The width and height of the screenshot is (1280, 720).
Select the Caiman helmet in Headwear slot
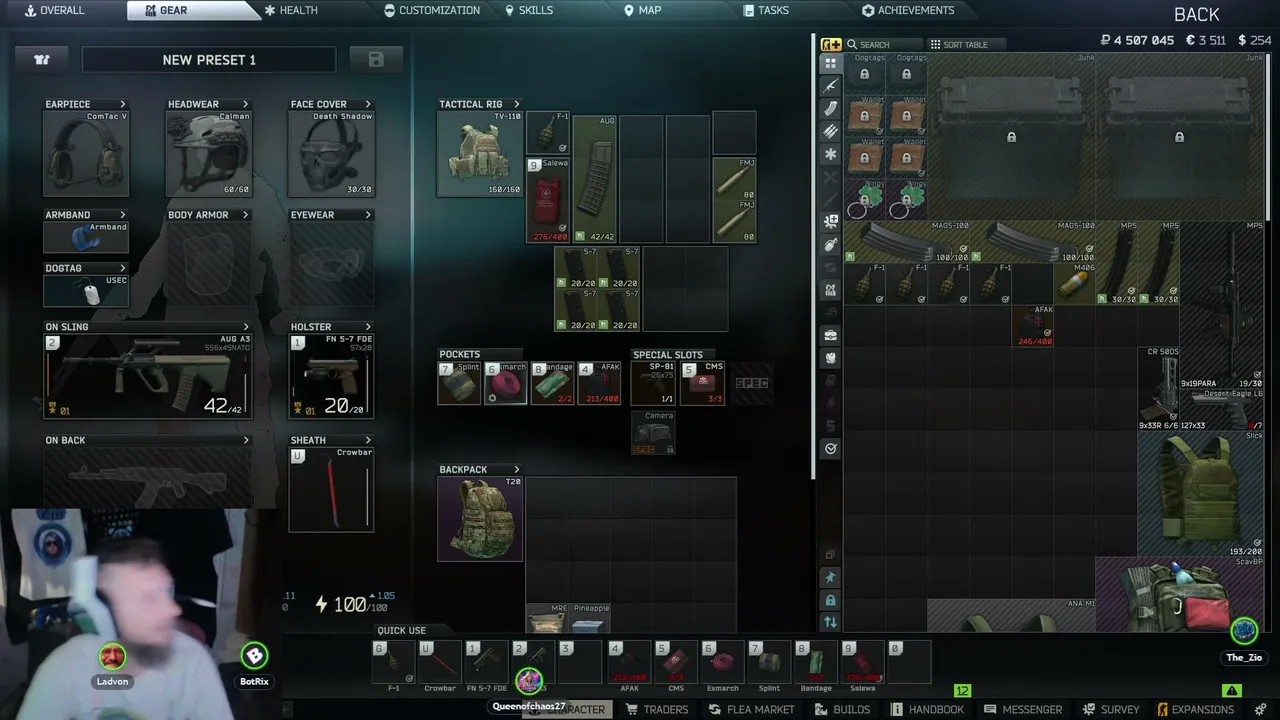tap(209, 153)
